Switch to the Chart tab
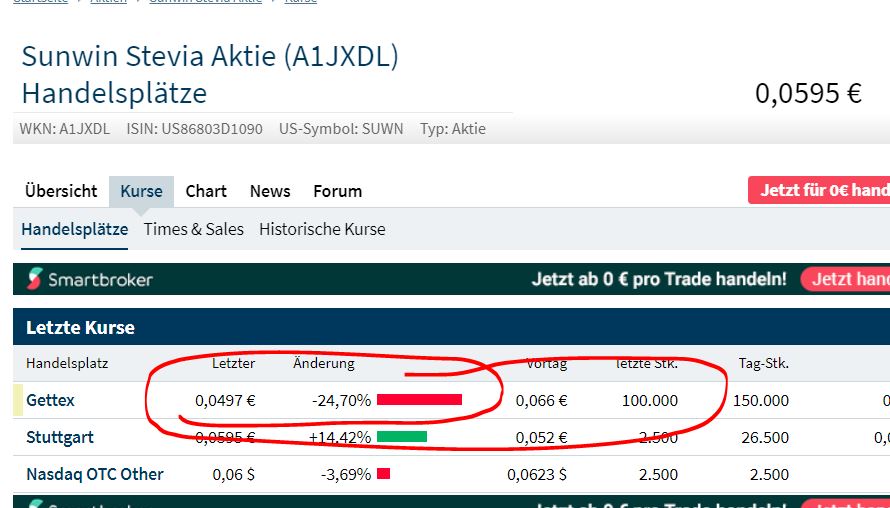890x508 pixels. tap(206, 191)
